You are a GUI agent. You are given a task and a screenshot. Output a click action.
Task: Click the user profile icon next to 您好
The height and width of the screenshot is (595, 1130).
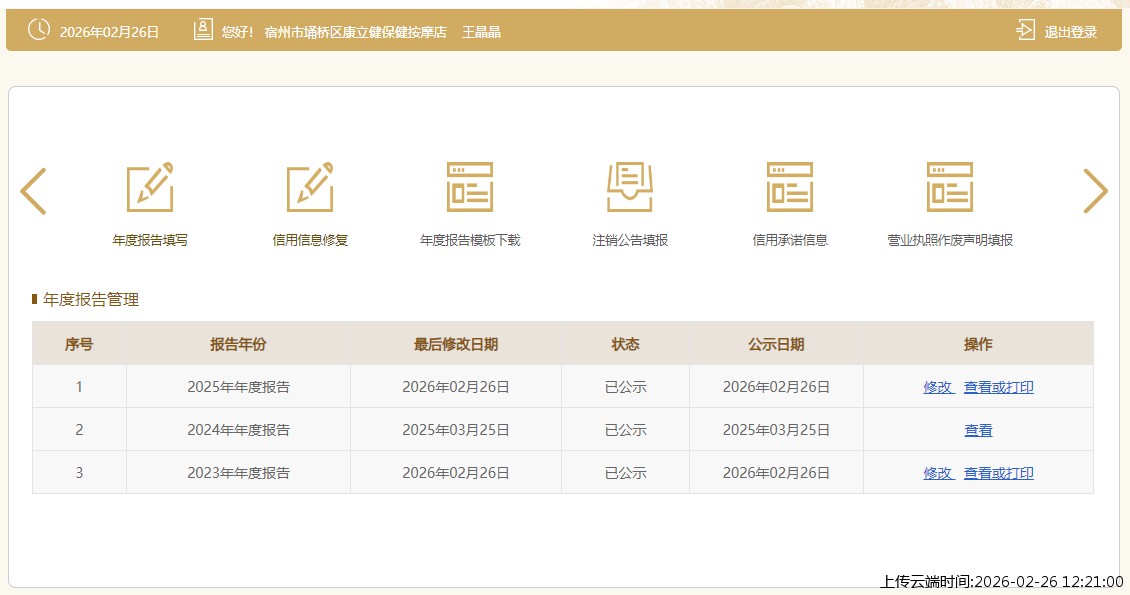point(203,31)
